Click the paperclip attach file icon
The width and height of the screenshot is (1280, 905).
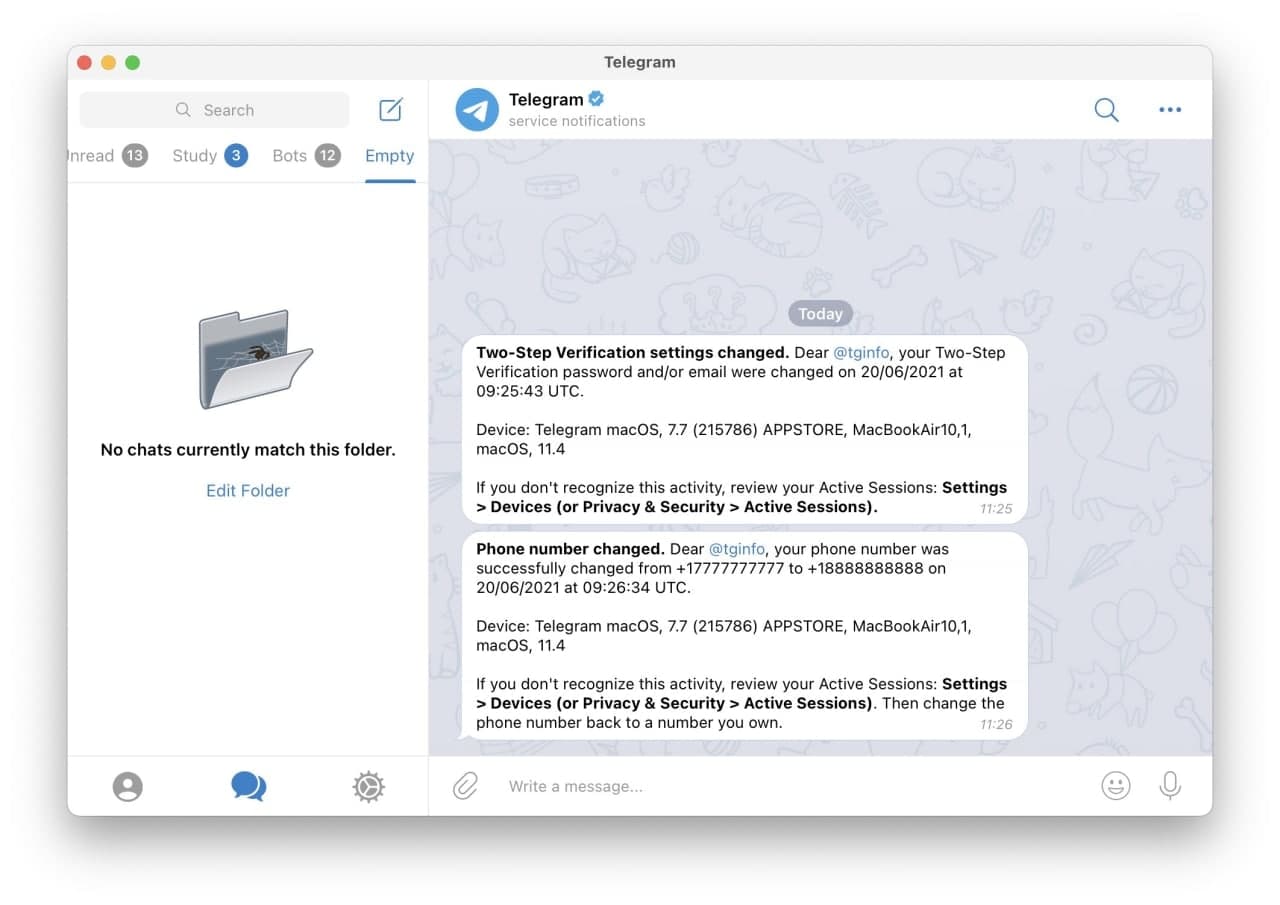[x=465, y=786]
